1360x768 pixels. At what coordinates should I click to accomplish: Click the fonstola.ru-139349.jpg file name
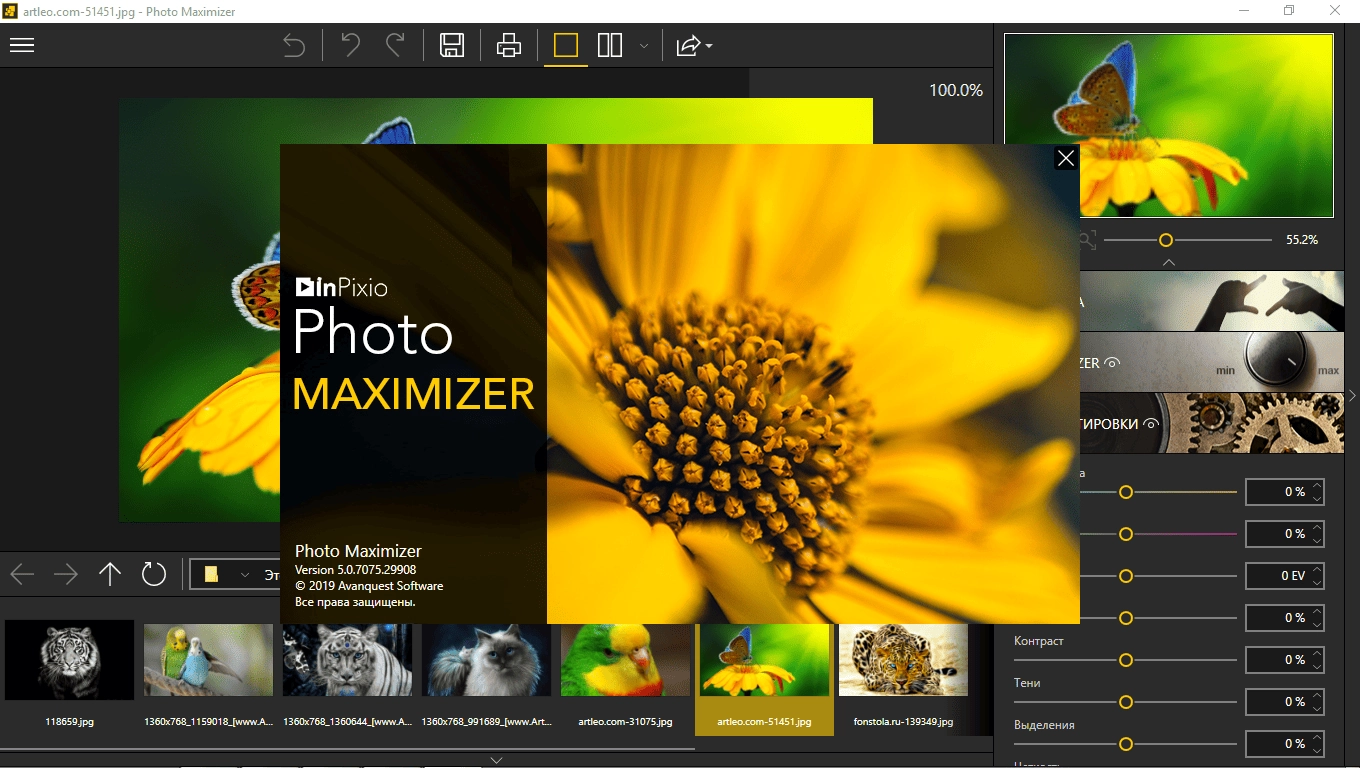click(903, 721)
